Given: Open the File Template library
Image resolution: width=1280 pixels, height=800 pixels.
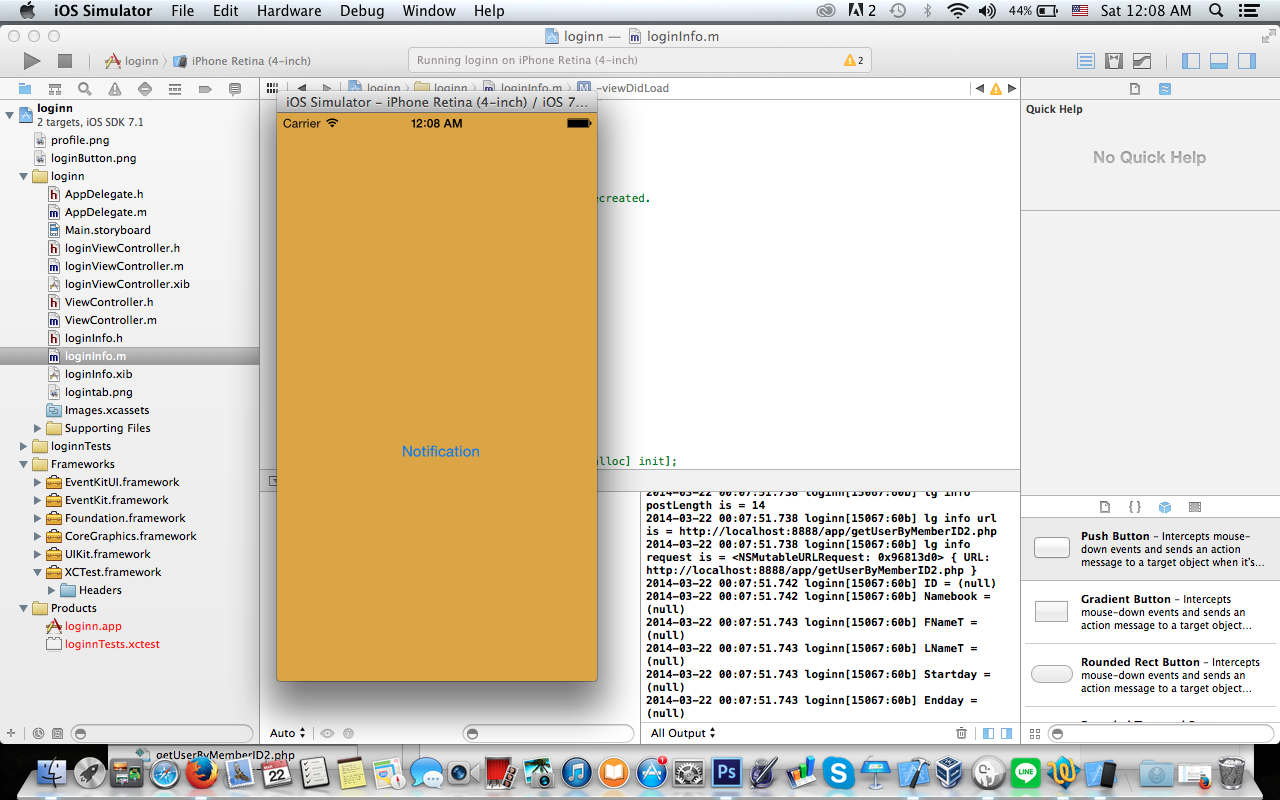Looking at the screenshot, I should [1105, 507].
